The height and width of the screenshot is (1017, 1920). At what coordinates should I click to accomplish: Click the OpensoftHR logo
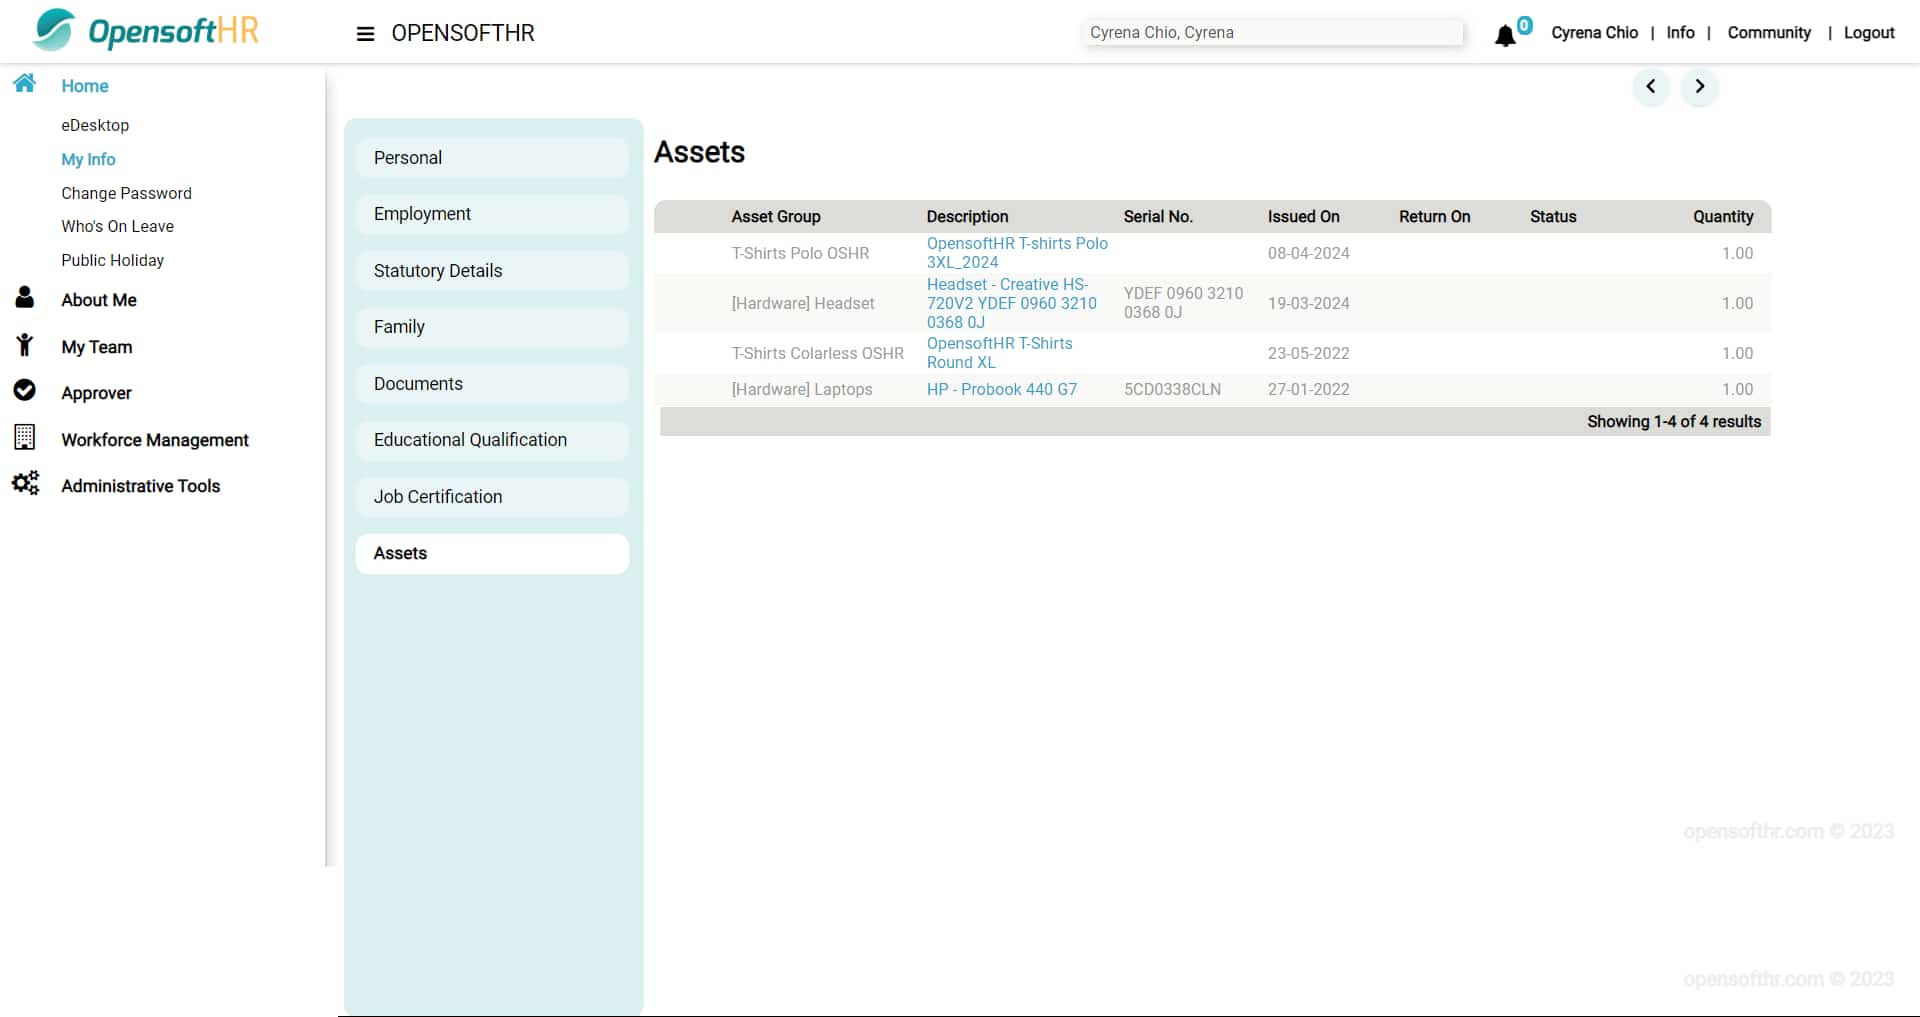point(143,30)
